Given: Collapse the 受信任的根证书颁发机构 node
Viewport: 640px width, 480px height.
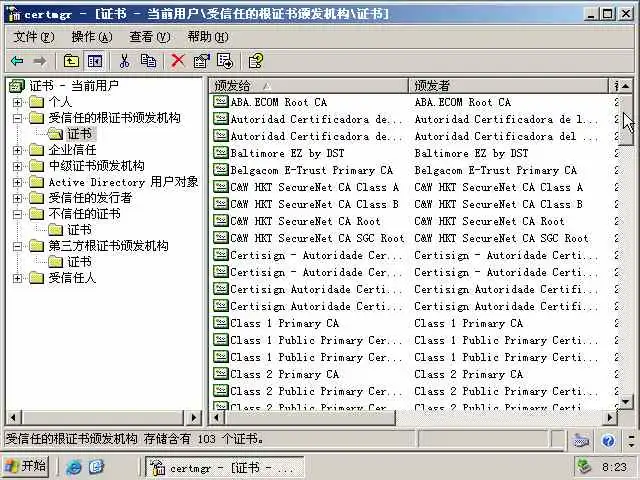Looking at the screenshot, I should click(17, 118).
